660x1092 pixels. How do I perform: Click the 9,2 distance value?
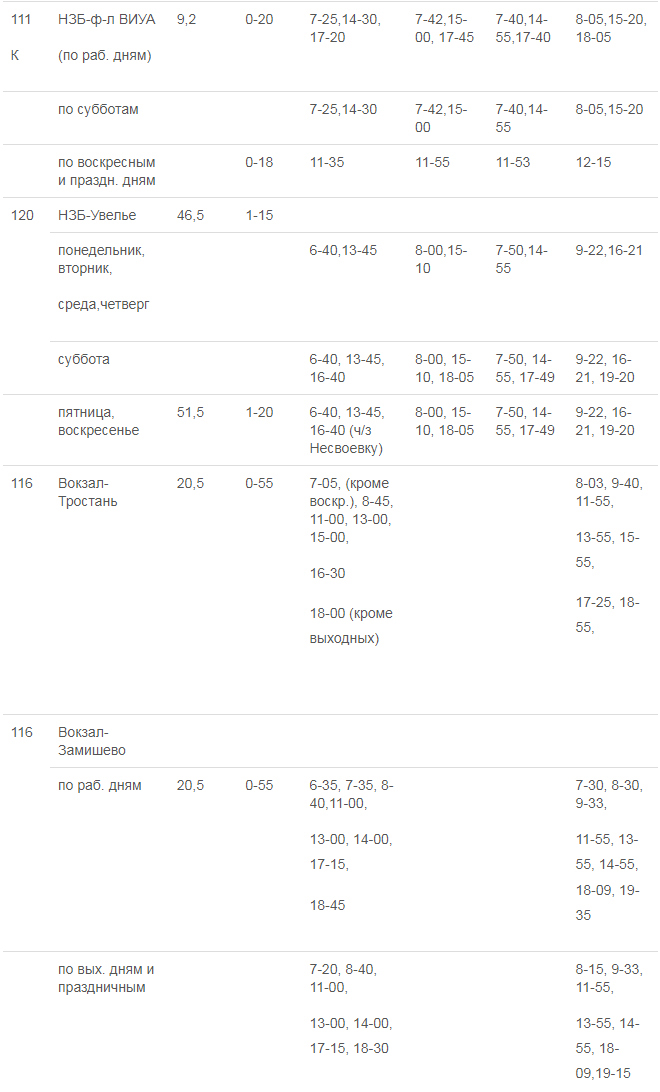coord(186,19)
